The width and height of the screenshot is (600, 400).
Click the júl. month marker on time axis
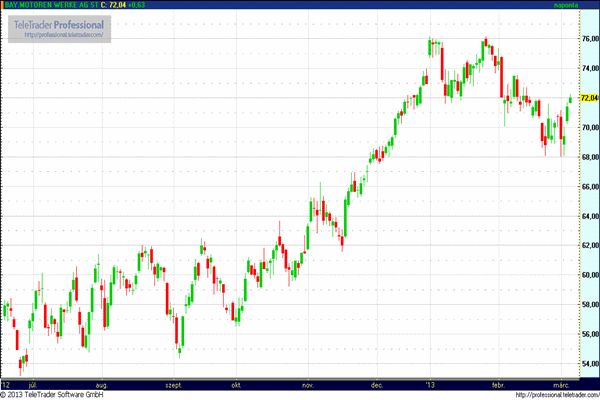tap(35, 383)
